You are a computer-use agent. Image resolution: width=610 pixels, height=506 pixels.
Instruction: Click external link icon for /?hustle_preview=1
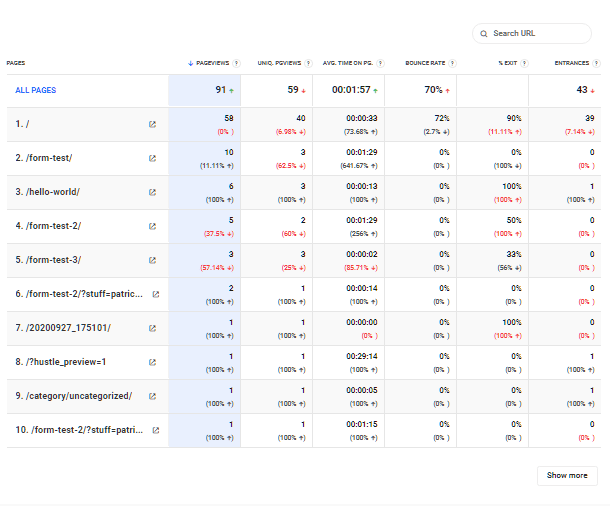pos(152,362)
